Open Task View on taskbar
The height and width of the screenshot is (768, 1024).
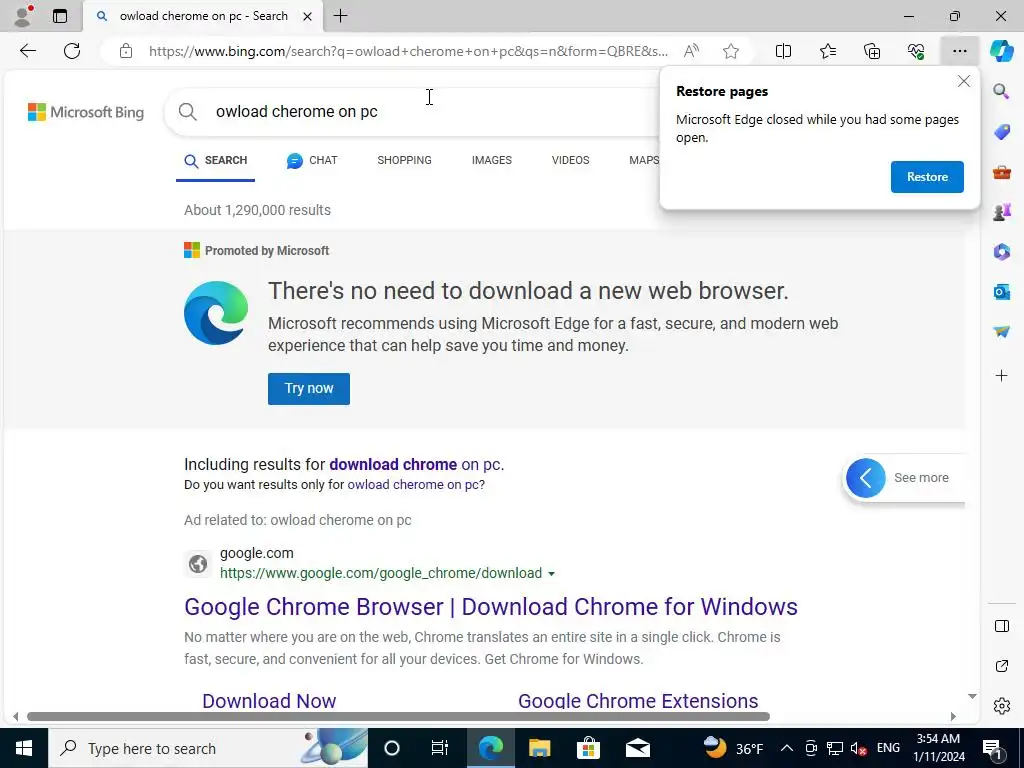click(440, 748)
